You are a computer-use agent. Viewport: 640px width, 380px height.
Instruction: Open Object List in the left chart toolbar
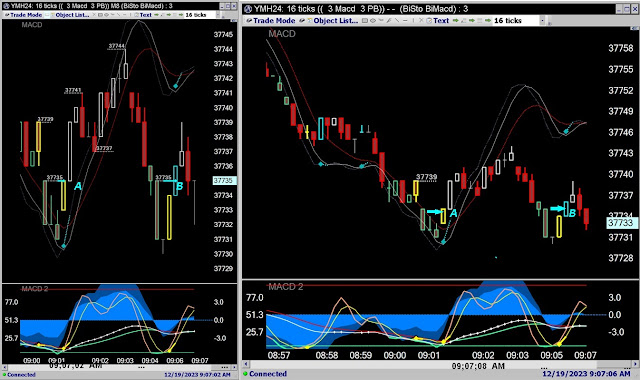(72, 15)
